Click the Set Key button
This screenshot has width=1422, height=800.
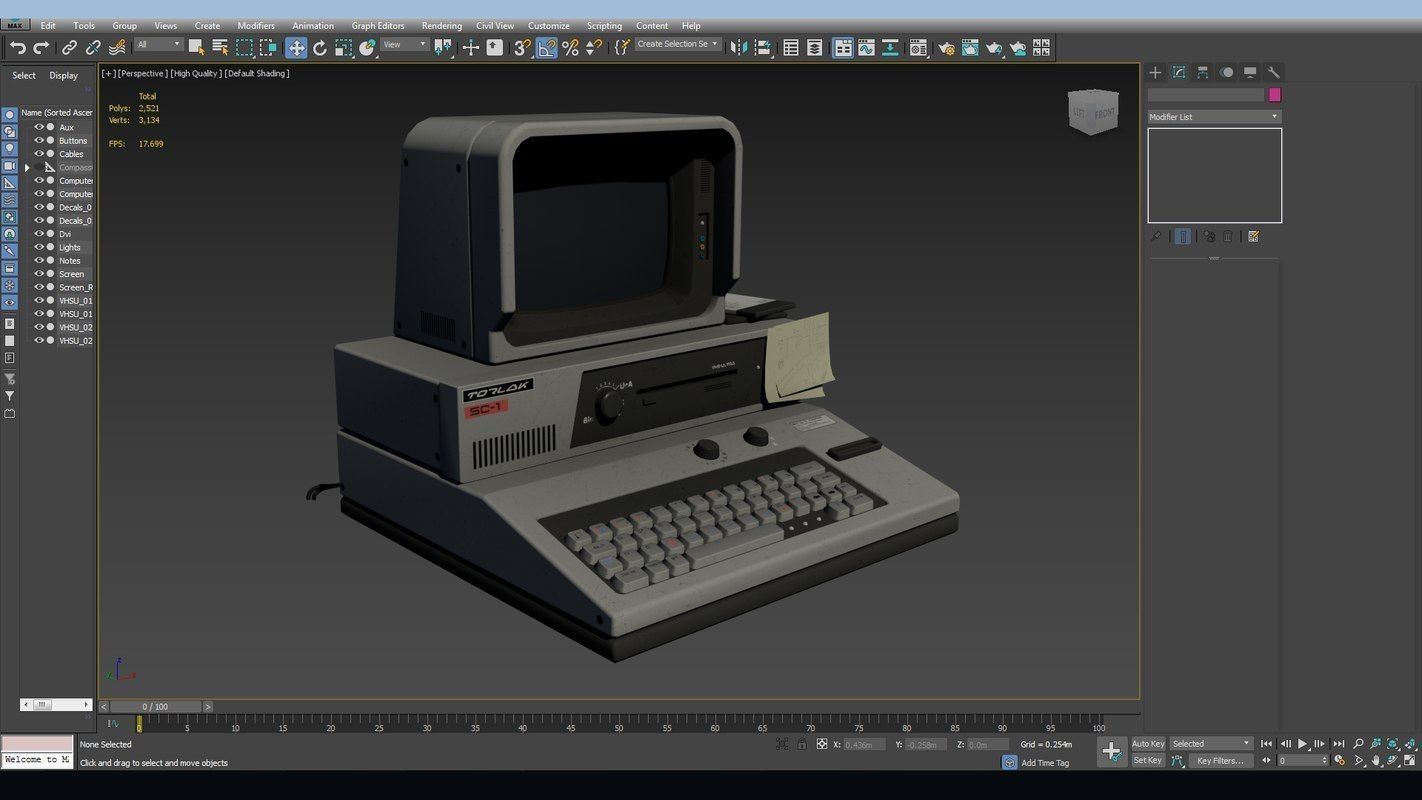[x=1148, y=761]
